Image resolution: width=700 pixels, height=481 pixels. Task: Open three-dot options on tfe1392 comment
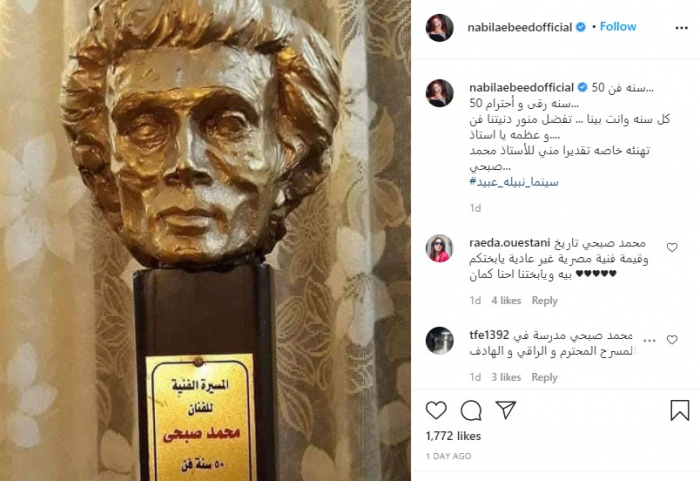point(649,341)
